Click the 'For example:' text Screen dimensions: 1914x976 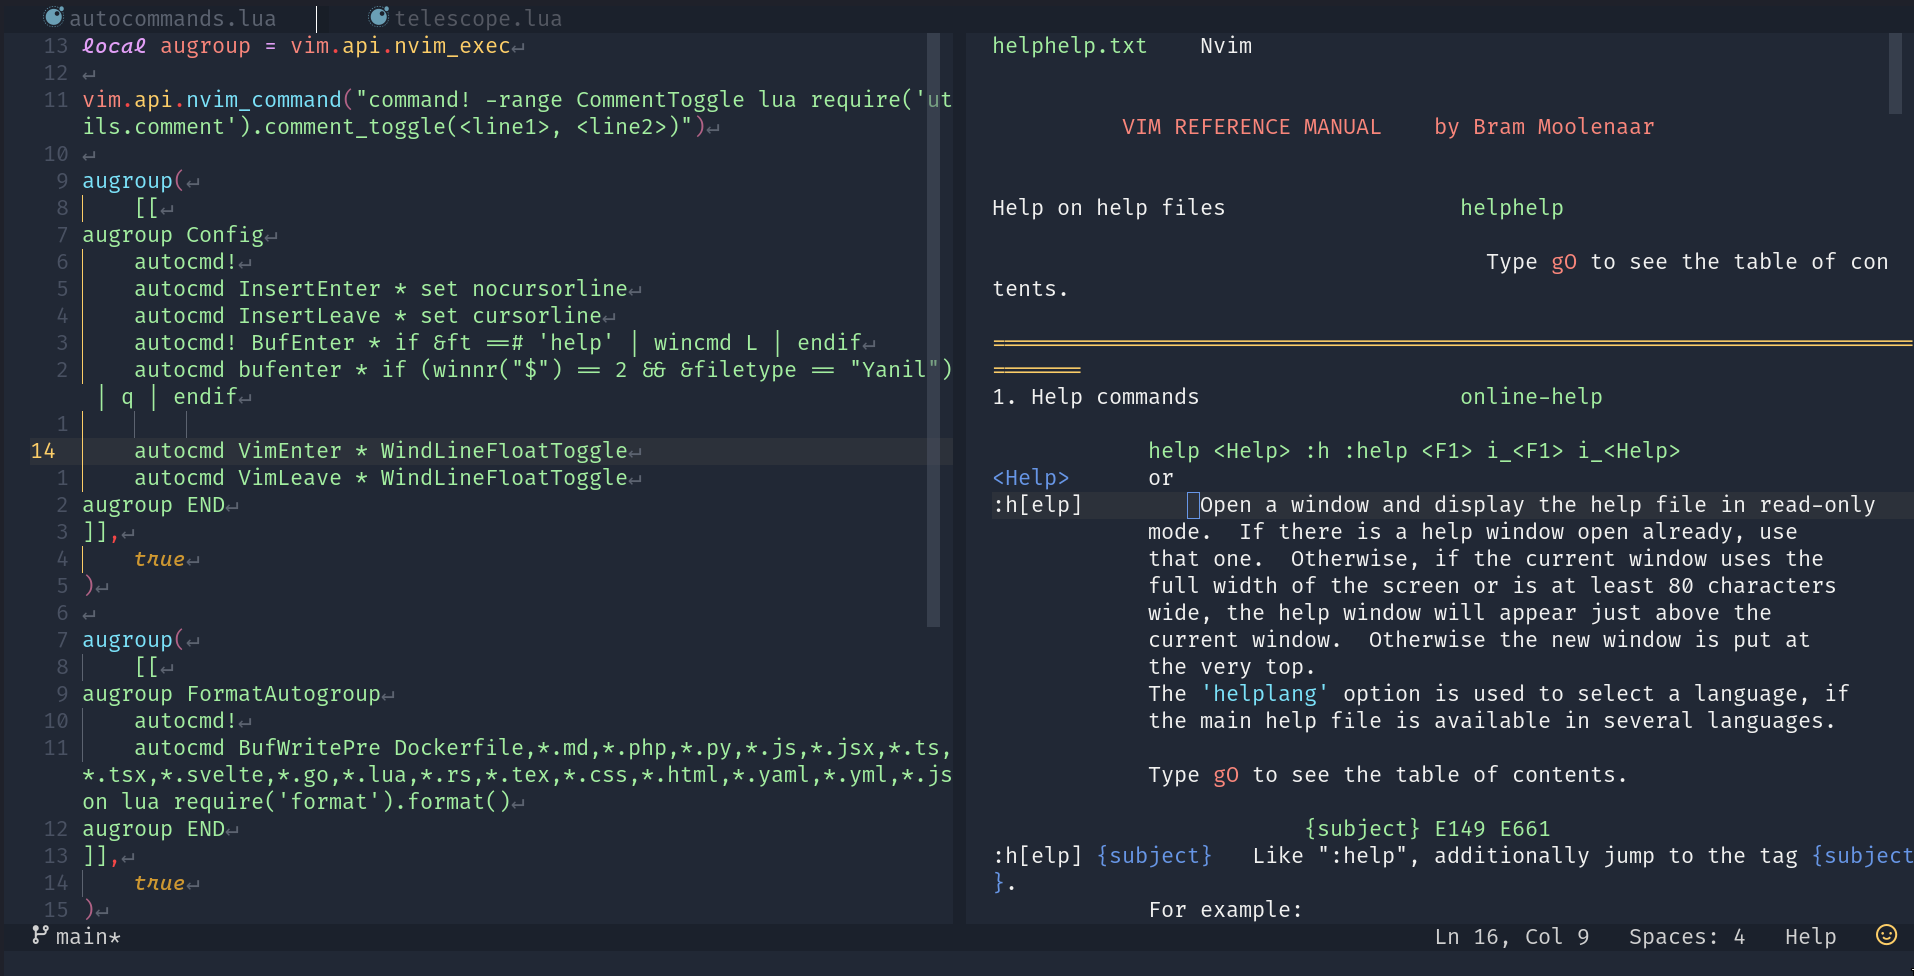(x=1225, y=910)
